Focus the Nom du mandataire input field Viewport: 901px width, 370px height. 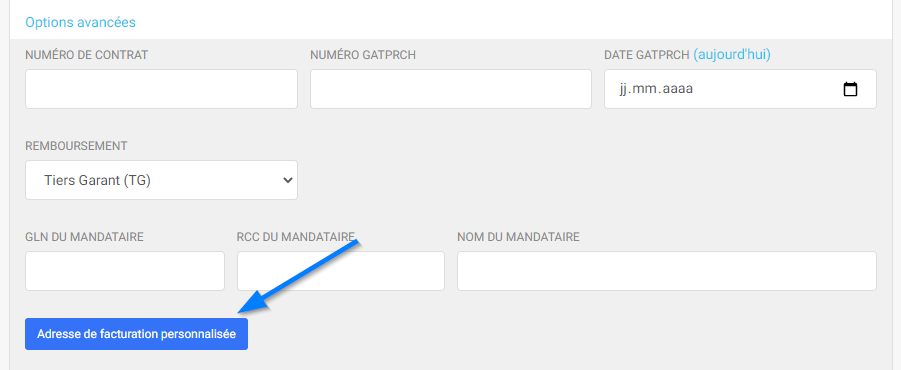tap(667, 271)
